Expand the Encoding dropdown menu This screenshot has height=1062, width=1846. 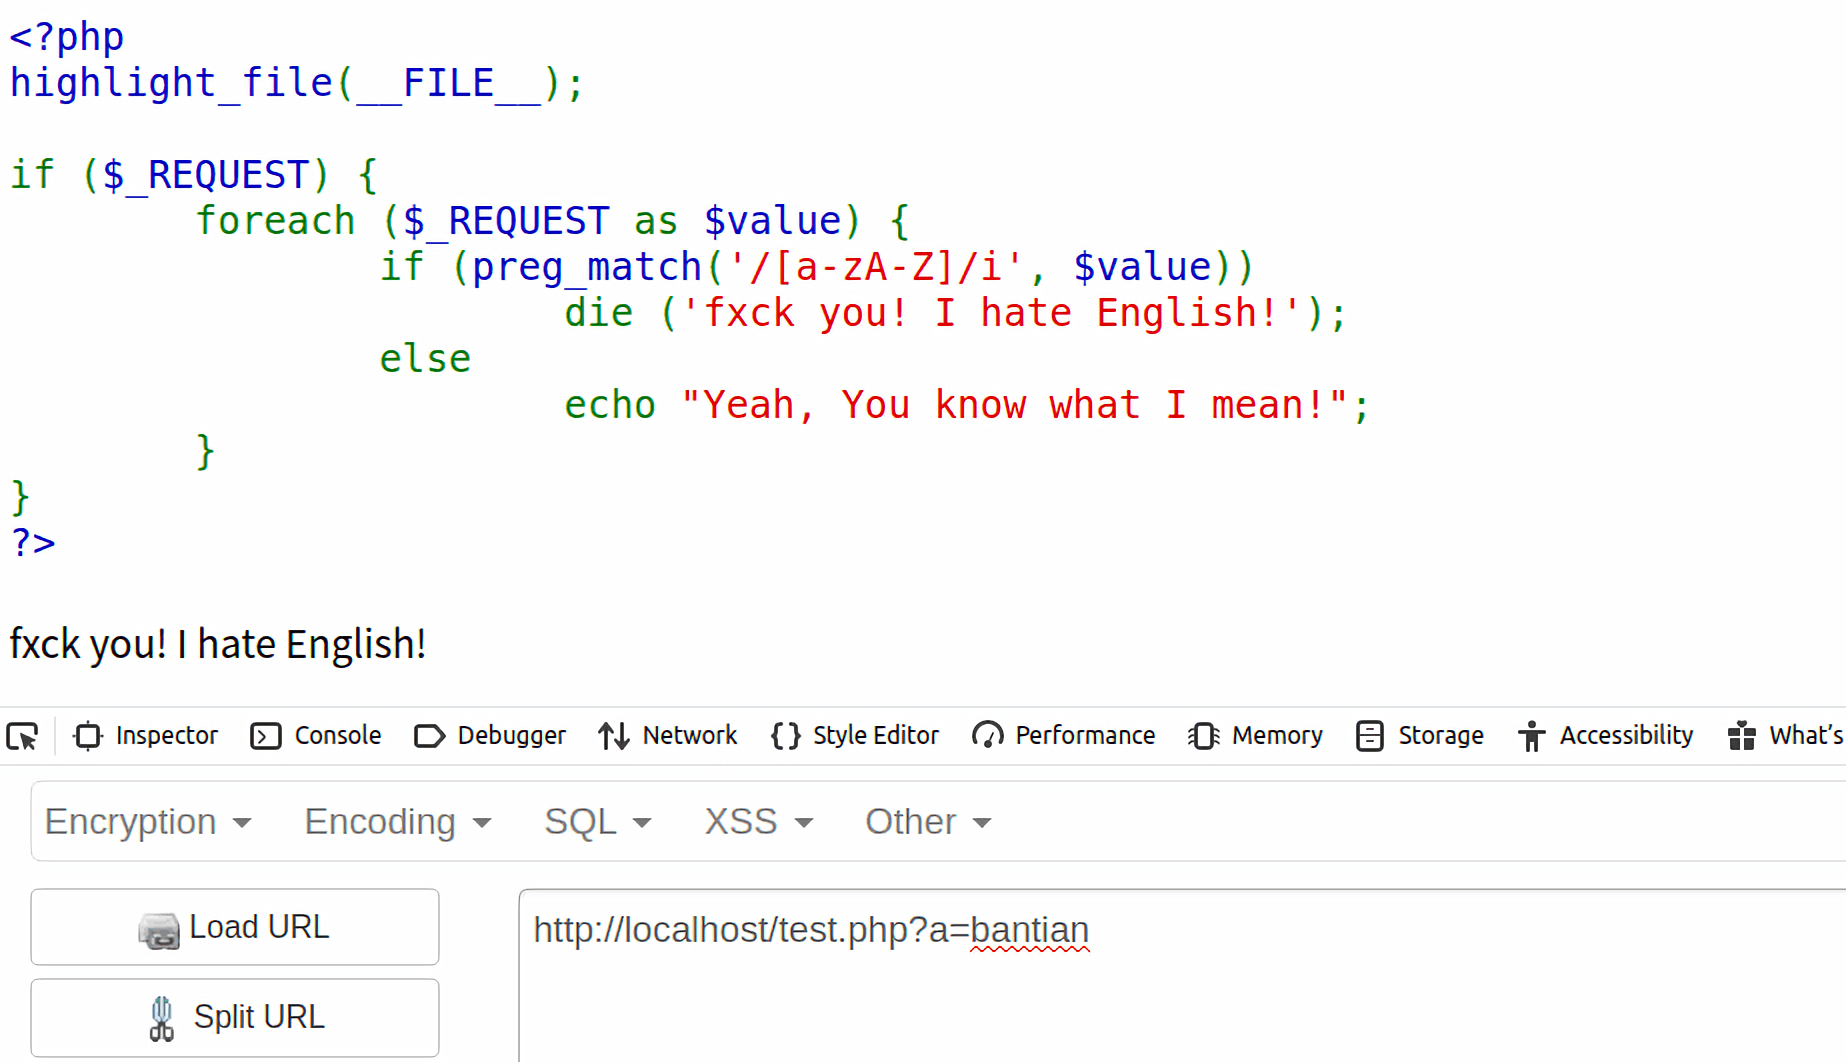pos(398,822)
